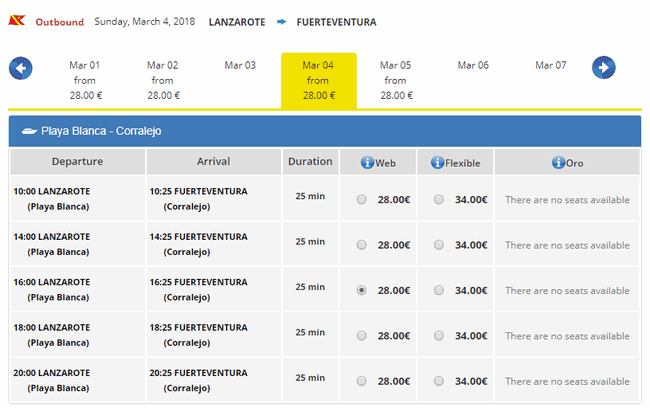Select Web fare for 16:00 departure

(361, 290)
